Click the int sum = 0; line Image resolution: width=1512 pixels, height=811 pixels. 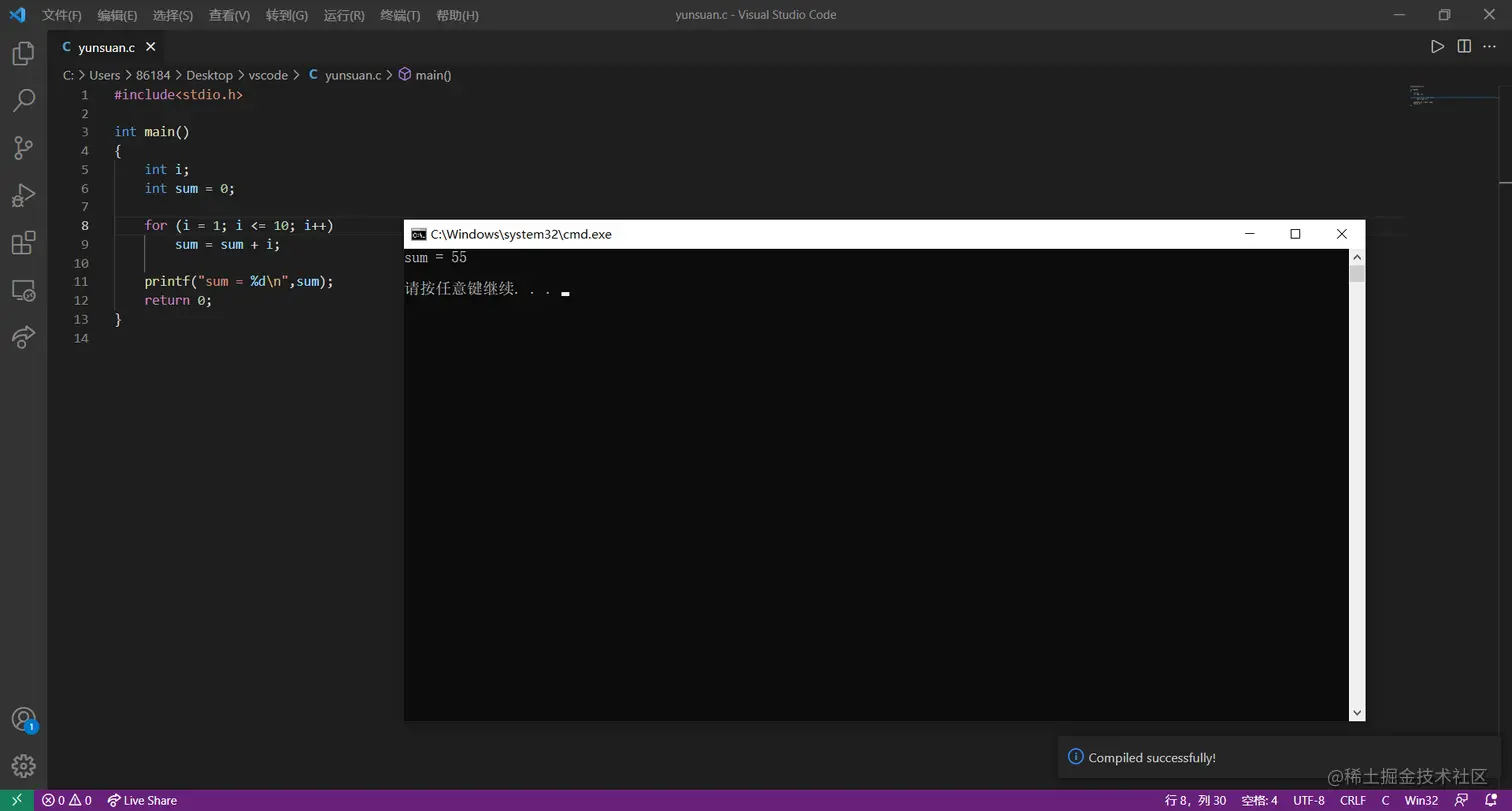click(x=190, y=188)
